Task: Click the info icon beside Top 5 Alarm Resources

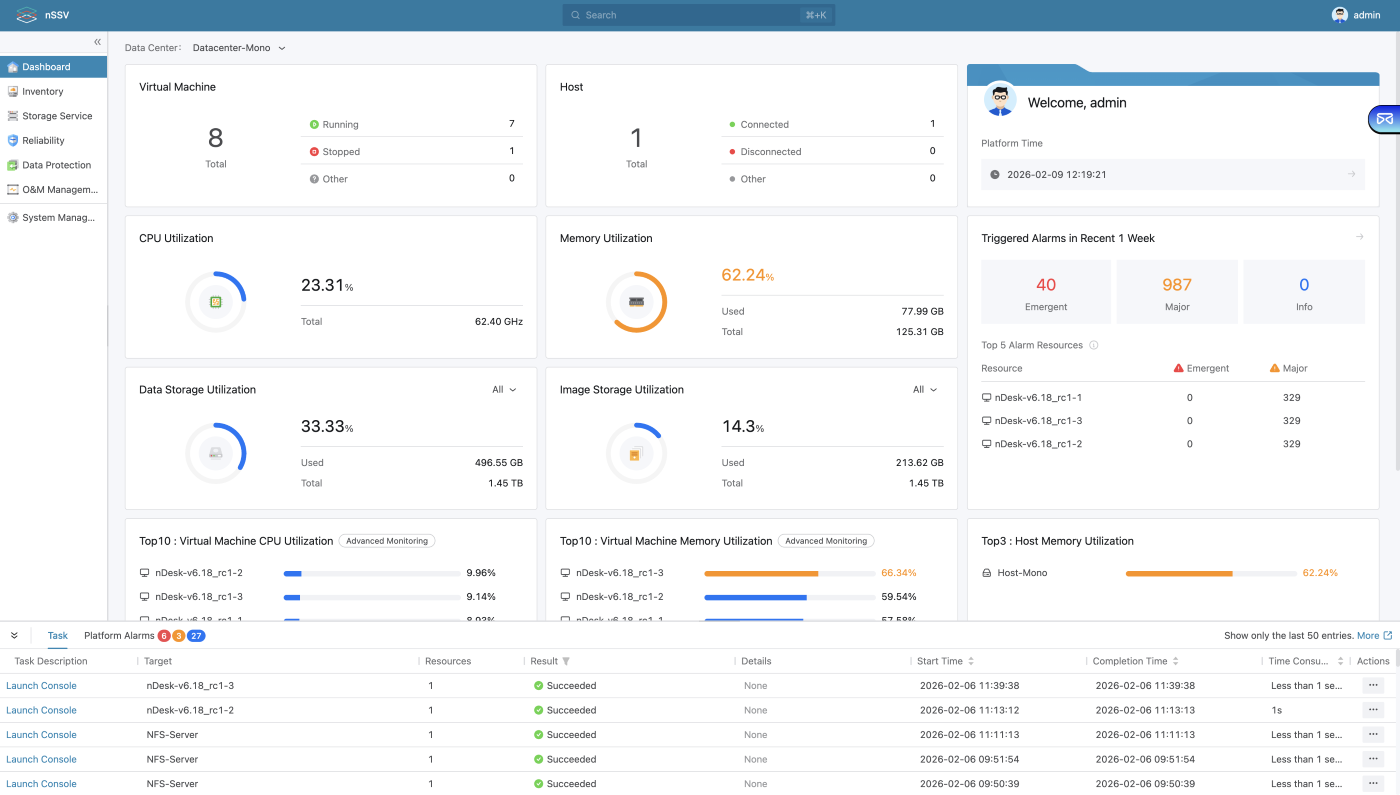Action: [x=1093, y=346]
